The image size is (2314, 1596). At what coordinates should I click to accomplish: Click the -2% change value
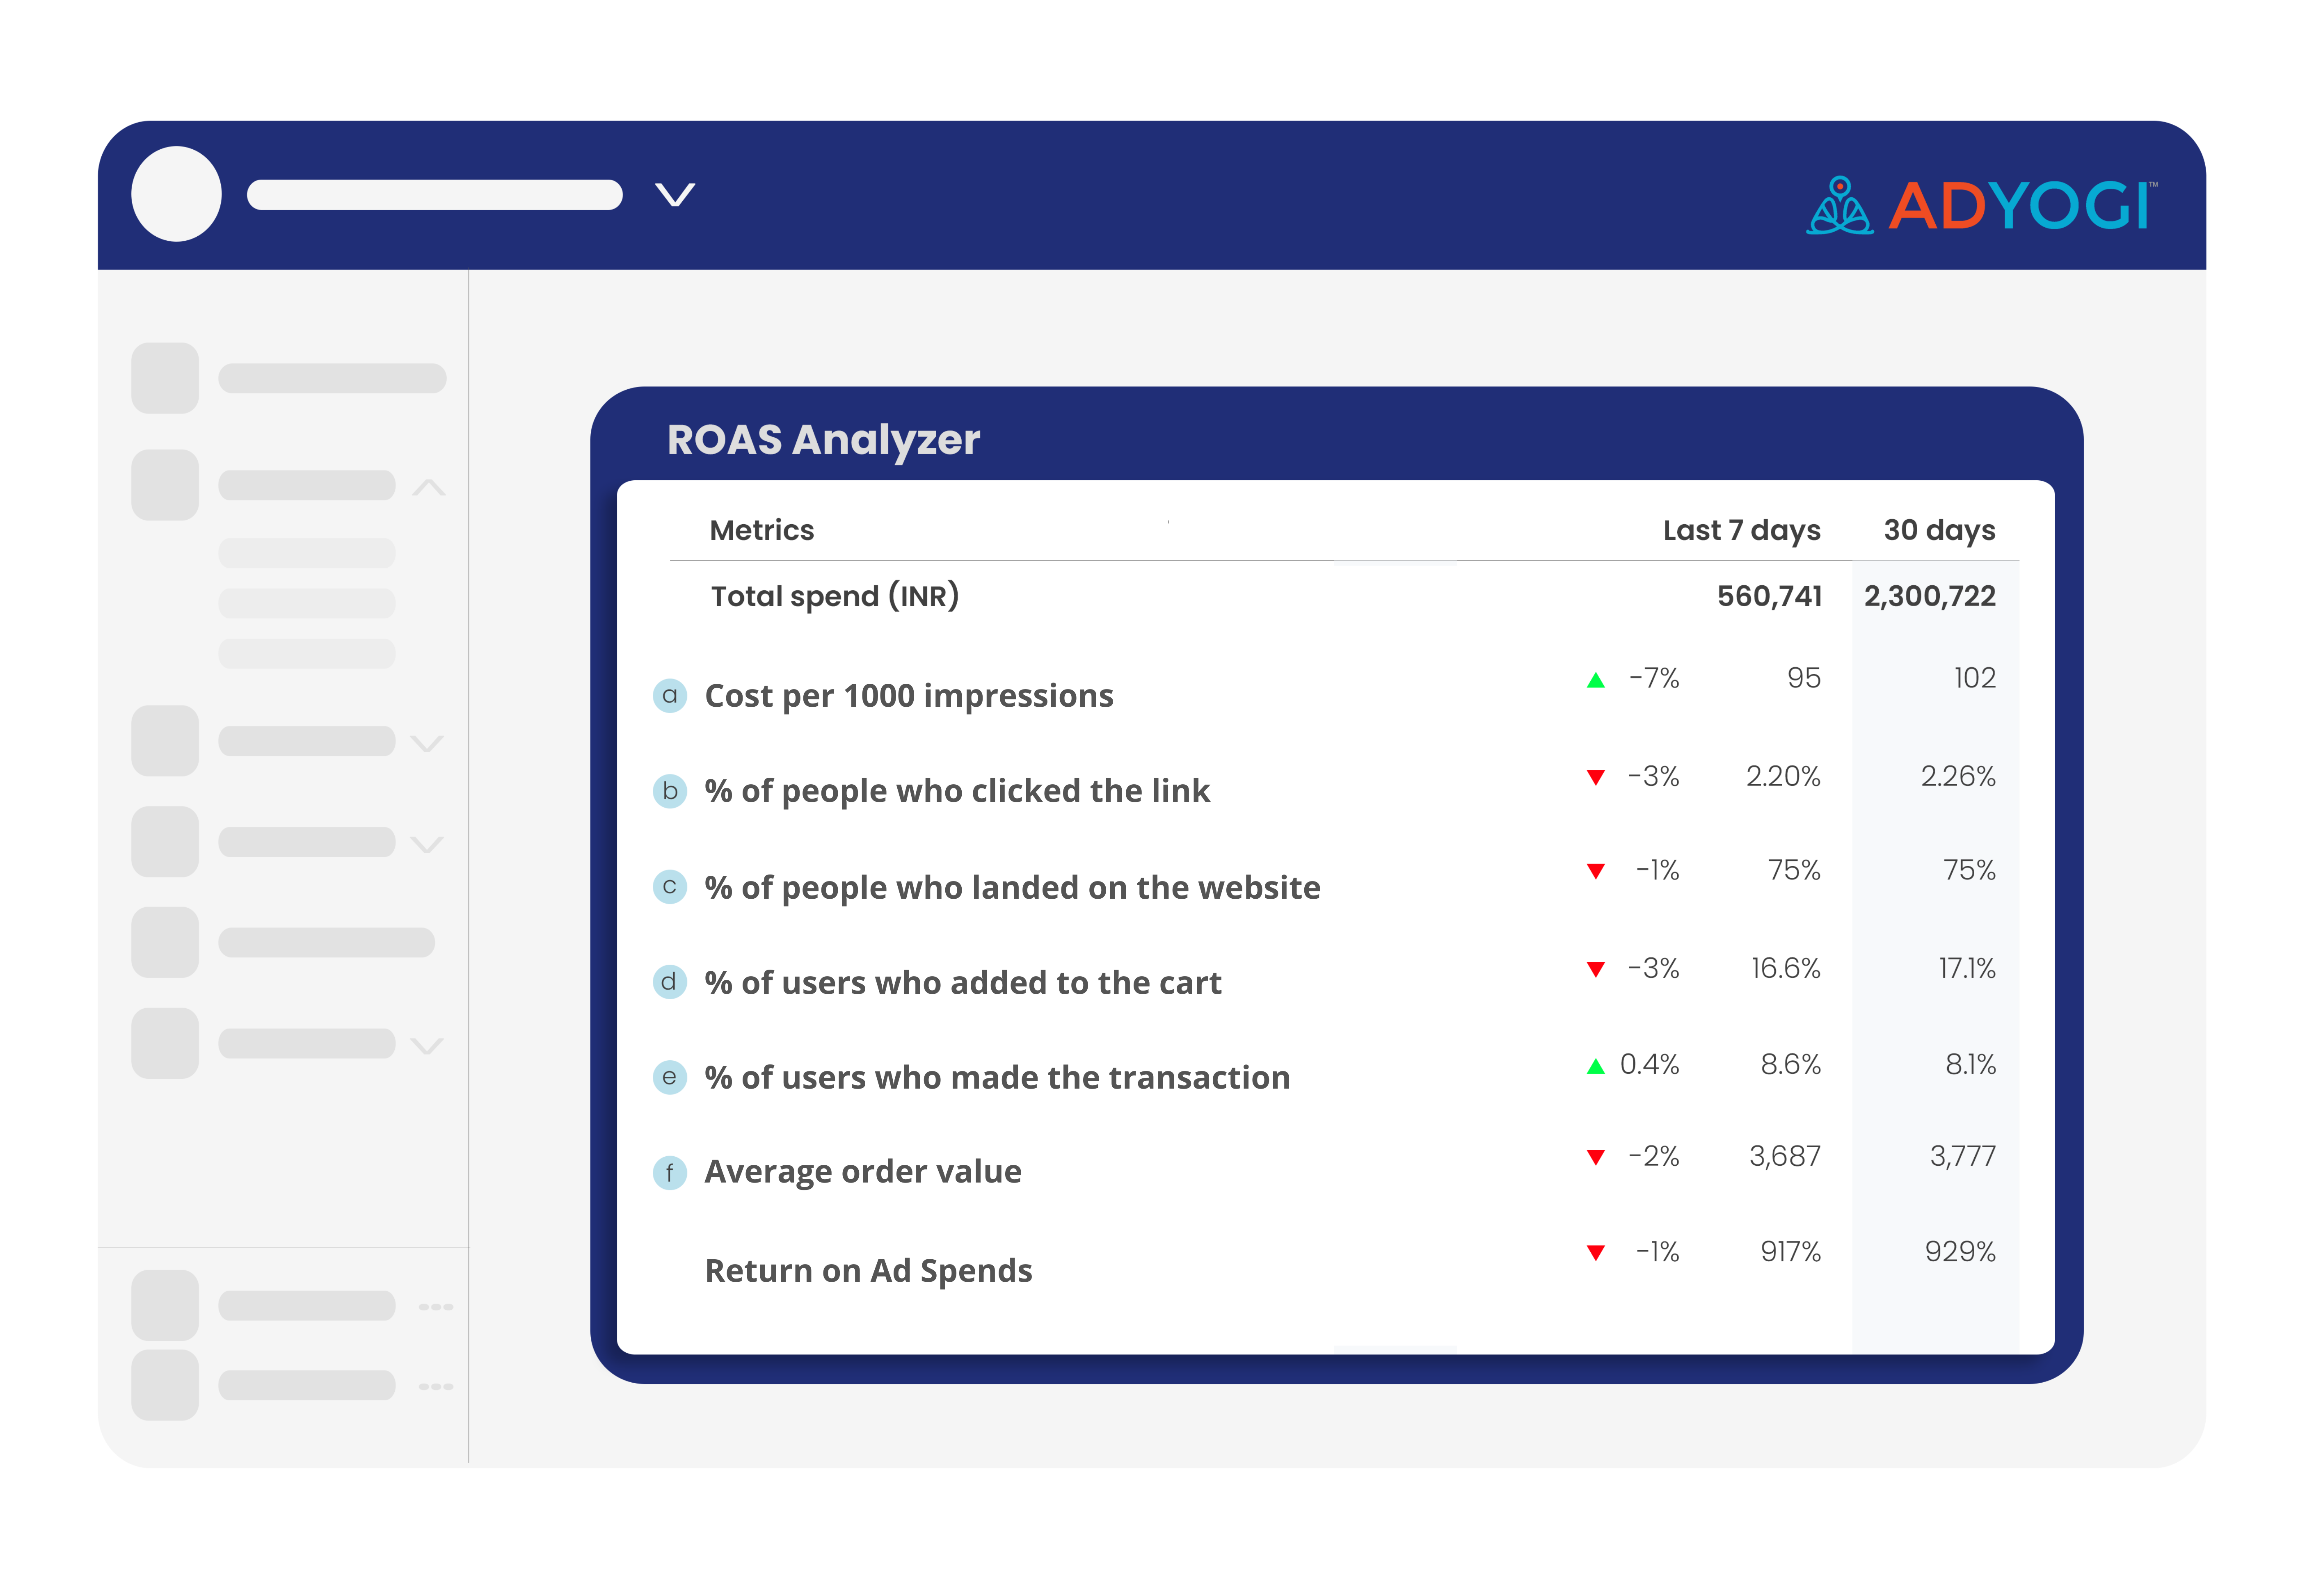coord(1654,1157)
